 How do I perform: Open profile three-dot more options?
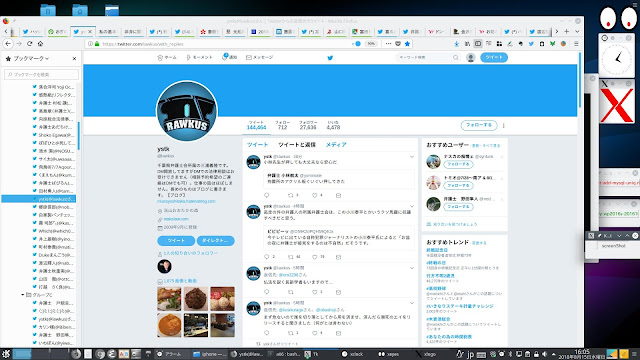tap(503, 125)
